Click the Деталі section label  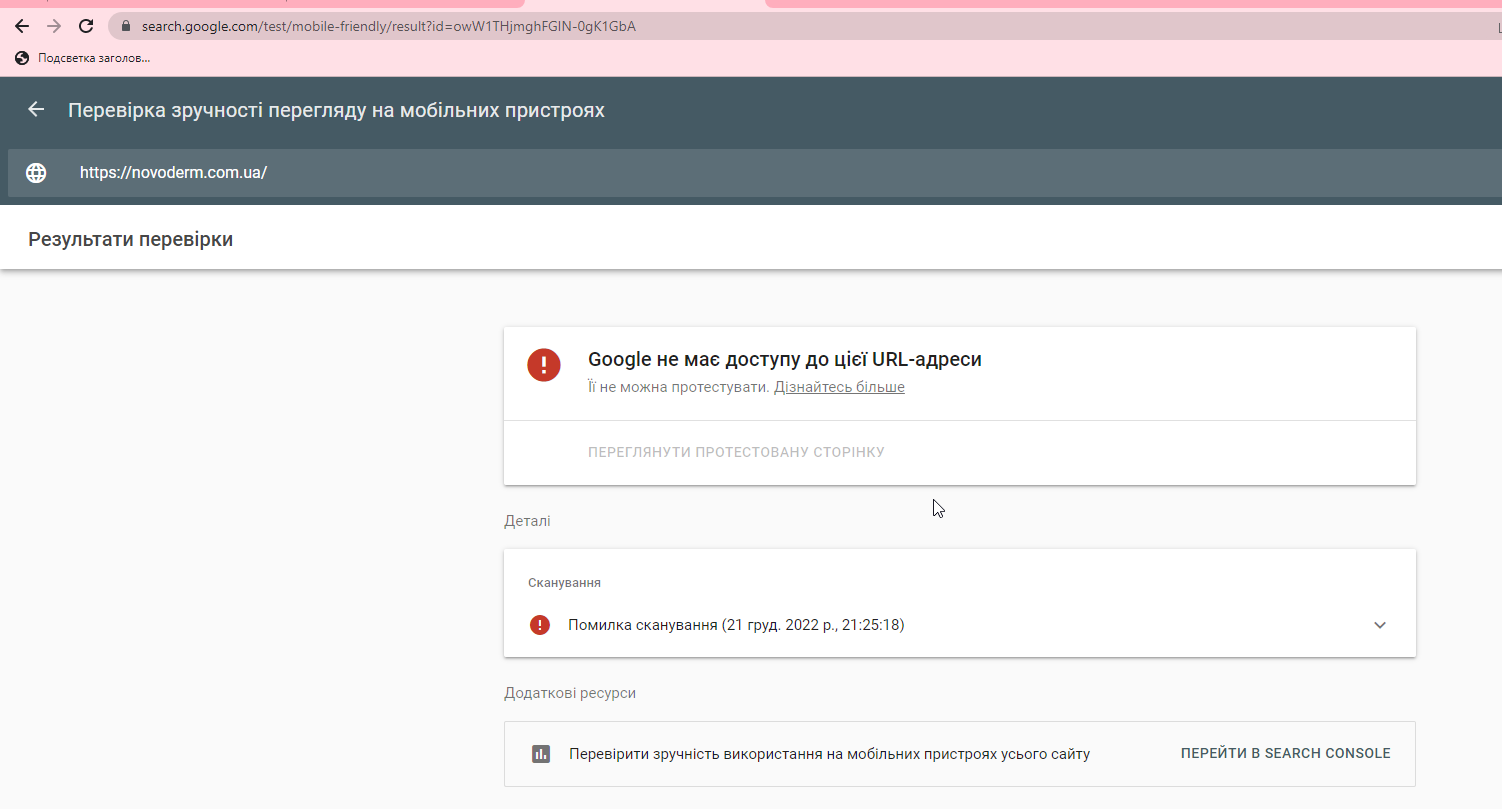click(x=527, y=521)
